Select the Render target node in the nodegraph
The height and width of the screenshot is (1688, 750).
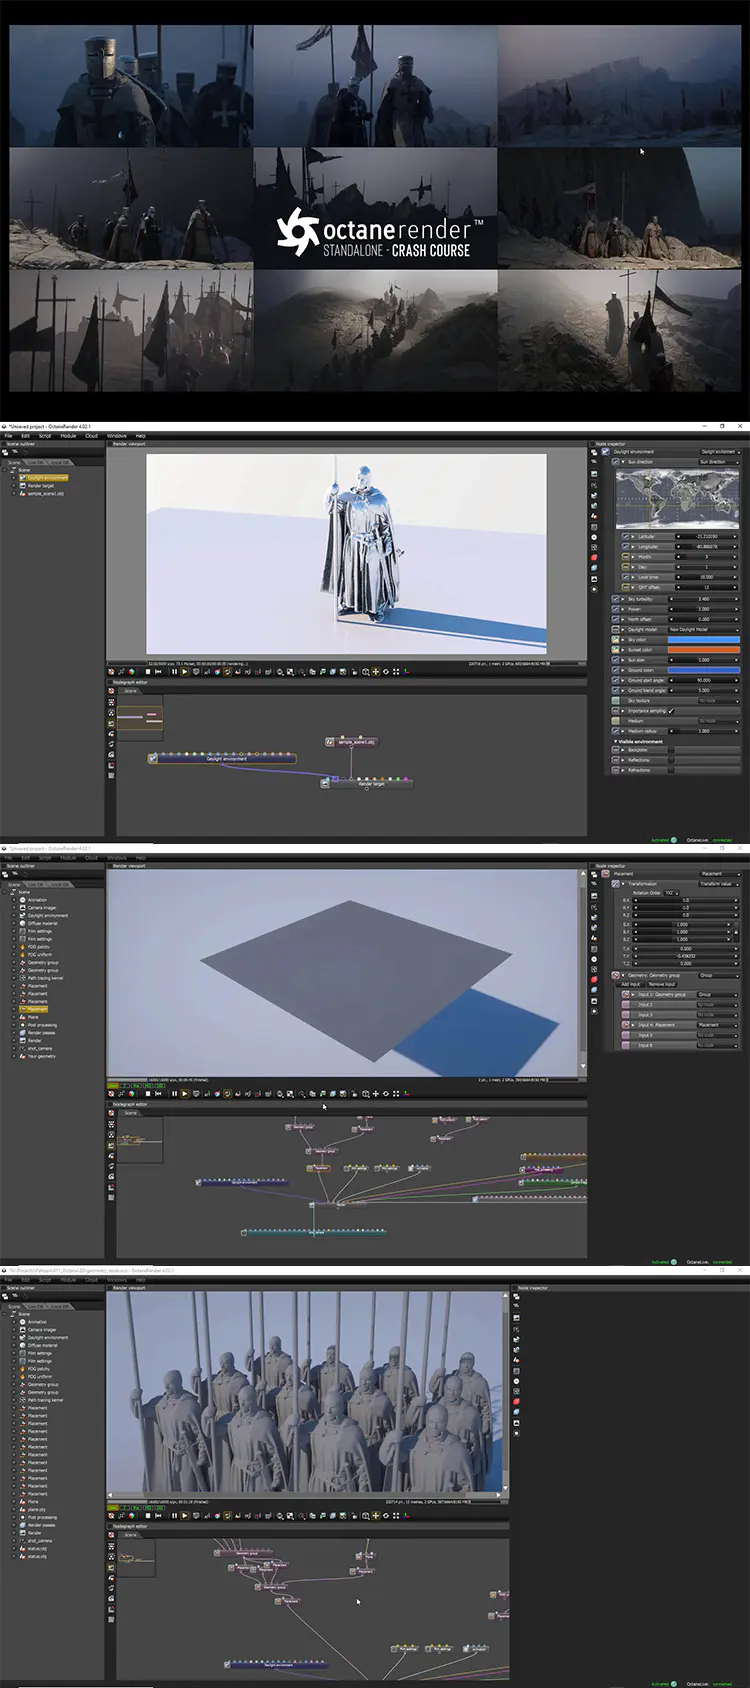coord(366,783)
